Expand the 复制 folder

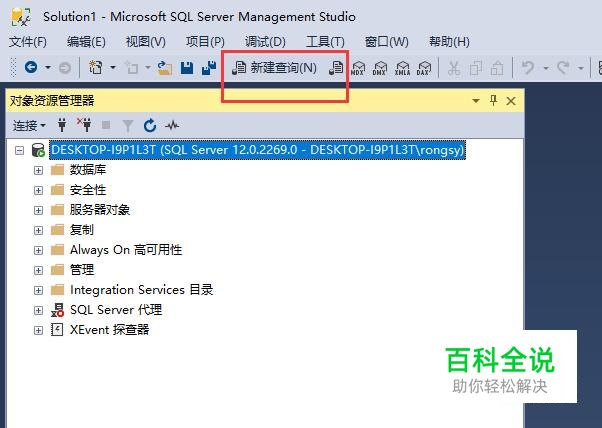pyautogui.click(x=38, y=230)
